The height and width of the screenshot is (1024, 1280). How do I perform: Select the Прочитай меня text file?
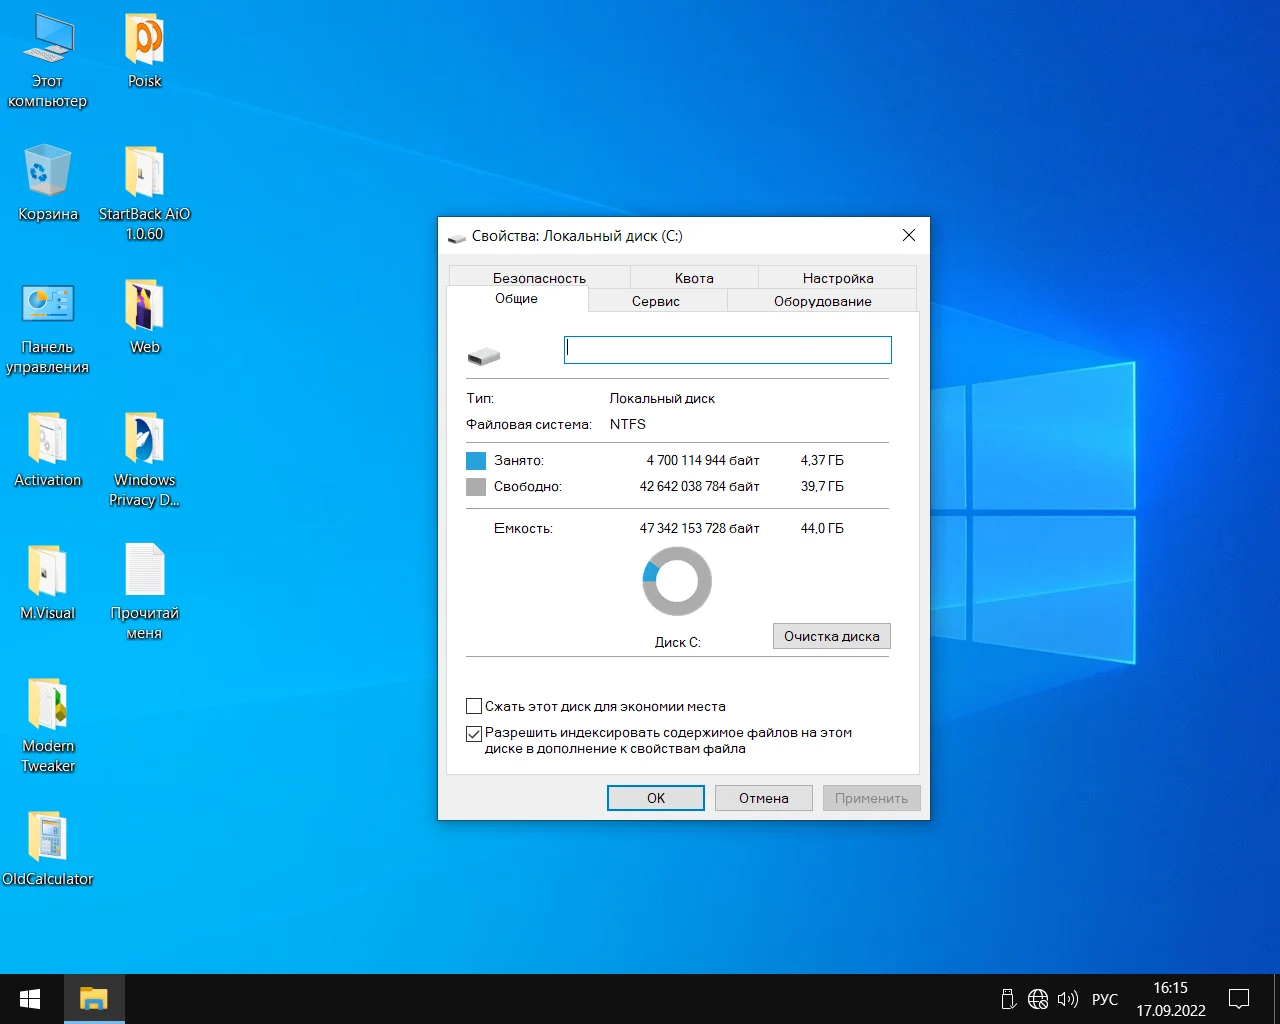[144, 572]
